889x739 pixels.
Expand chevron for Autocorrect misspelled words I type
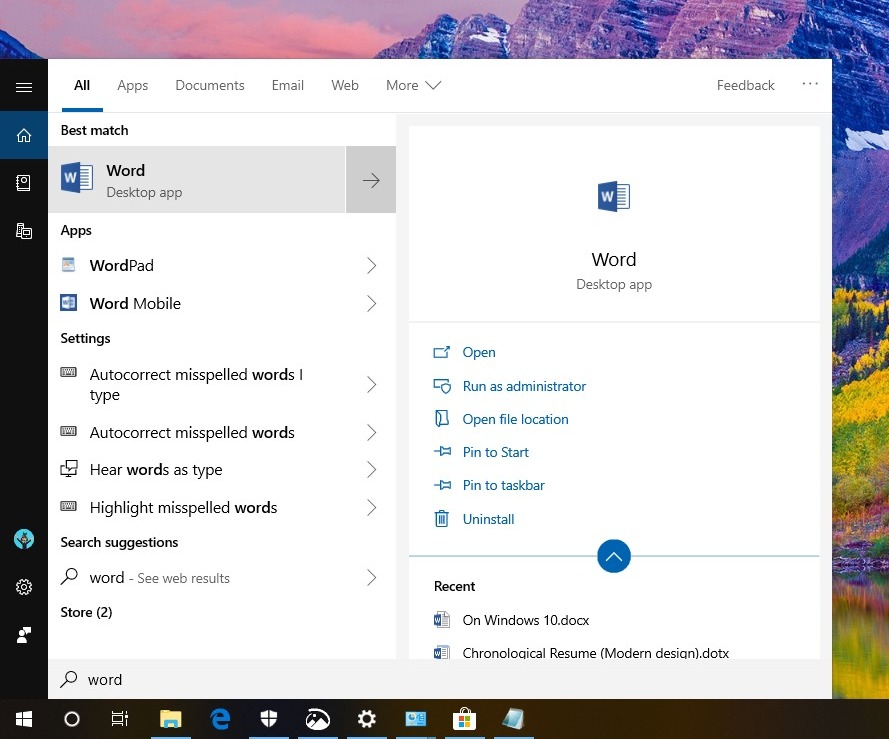pyautogui.click(x=371, y=385)
